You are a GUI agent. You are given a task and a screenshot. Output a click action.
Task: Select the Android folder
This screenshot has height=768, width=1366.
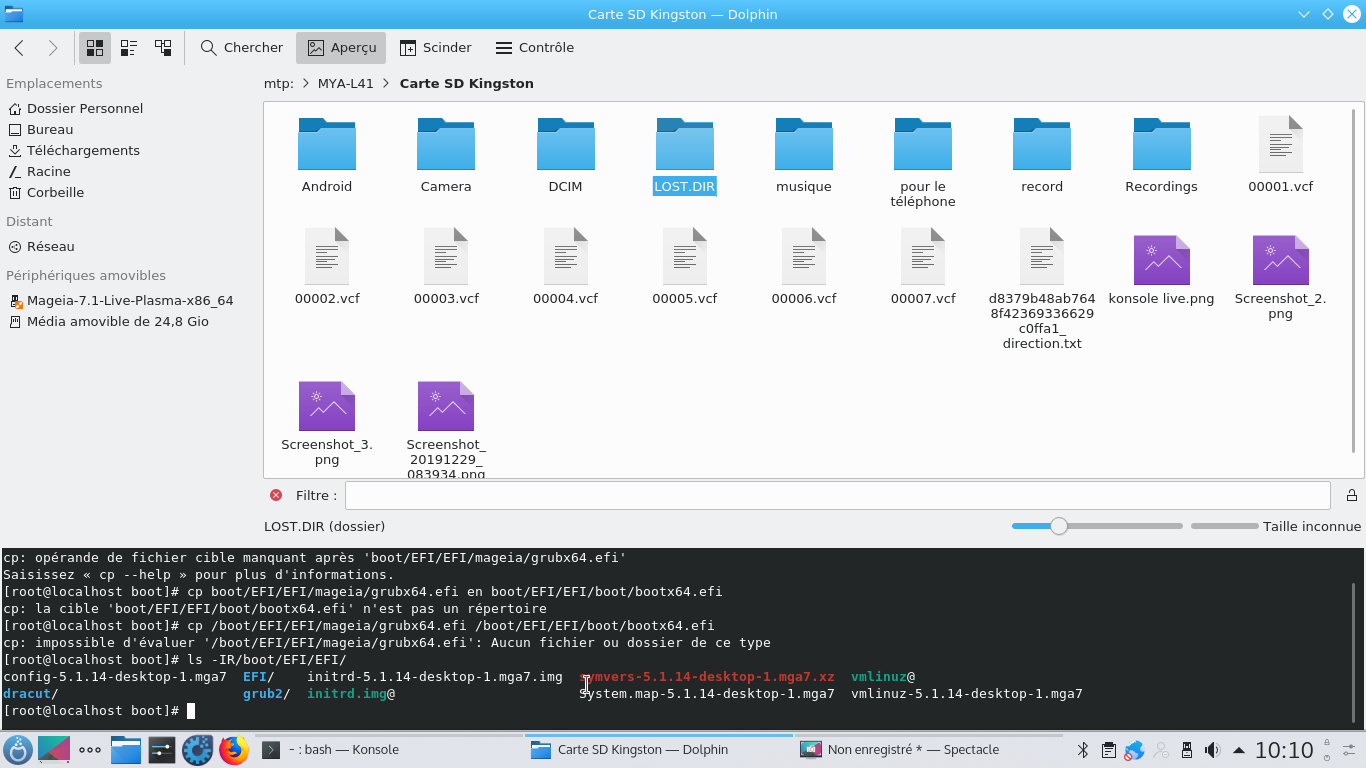click(x=327, y=155)
